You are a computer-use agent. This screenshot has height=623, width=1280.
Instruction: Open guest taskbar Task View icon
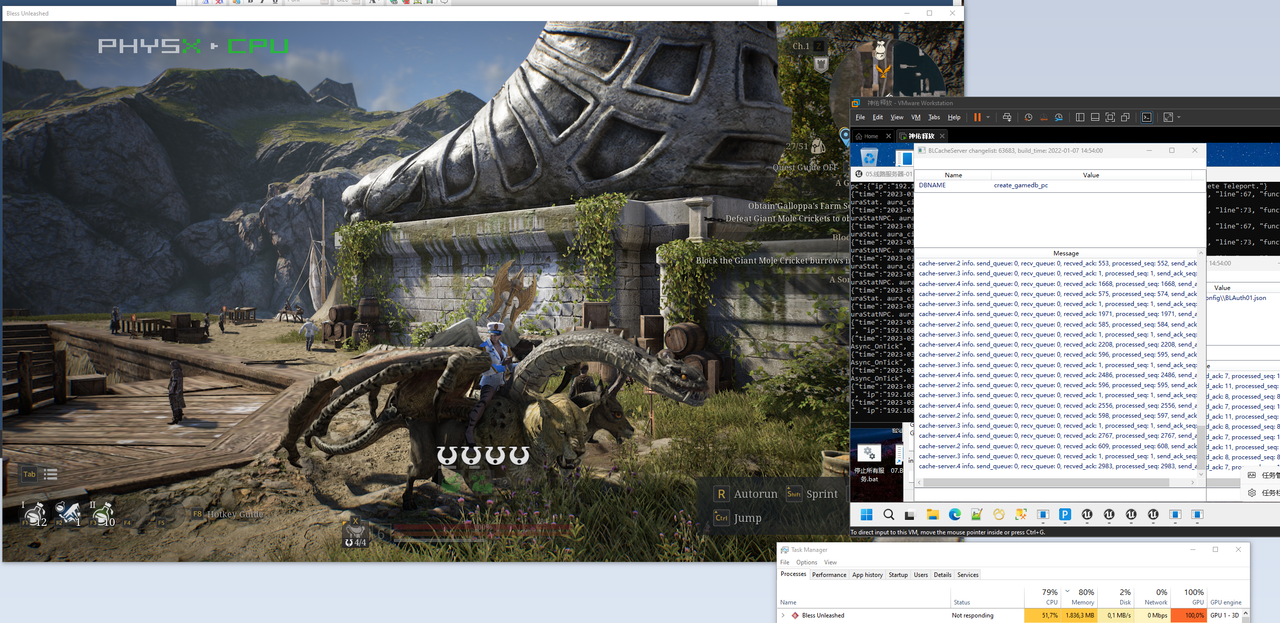point(910,515)
